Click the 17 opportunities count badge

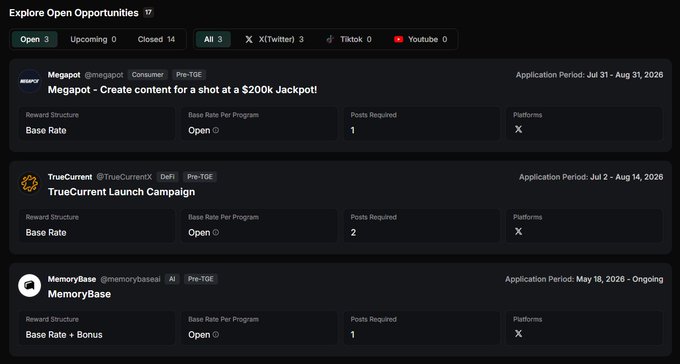pyautogui.click(x=148, y=13)
